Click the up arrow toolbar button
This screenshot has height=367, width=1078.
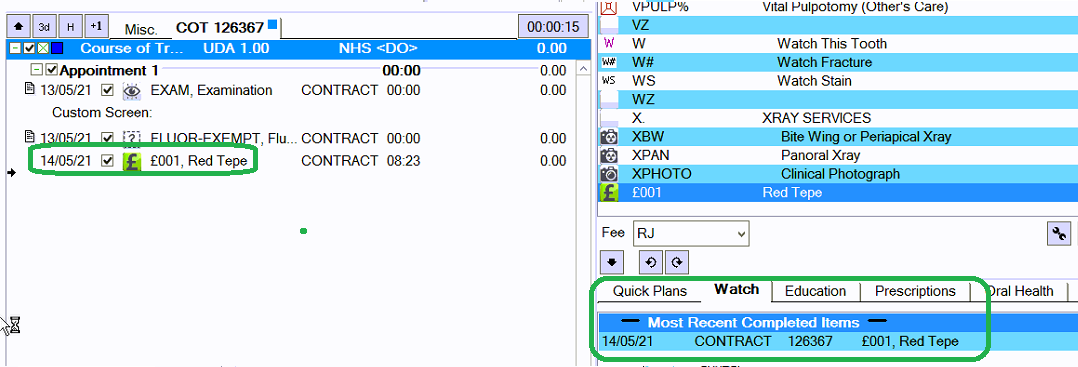tap(18, 27)
